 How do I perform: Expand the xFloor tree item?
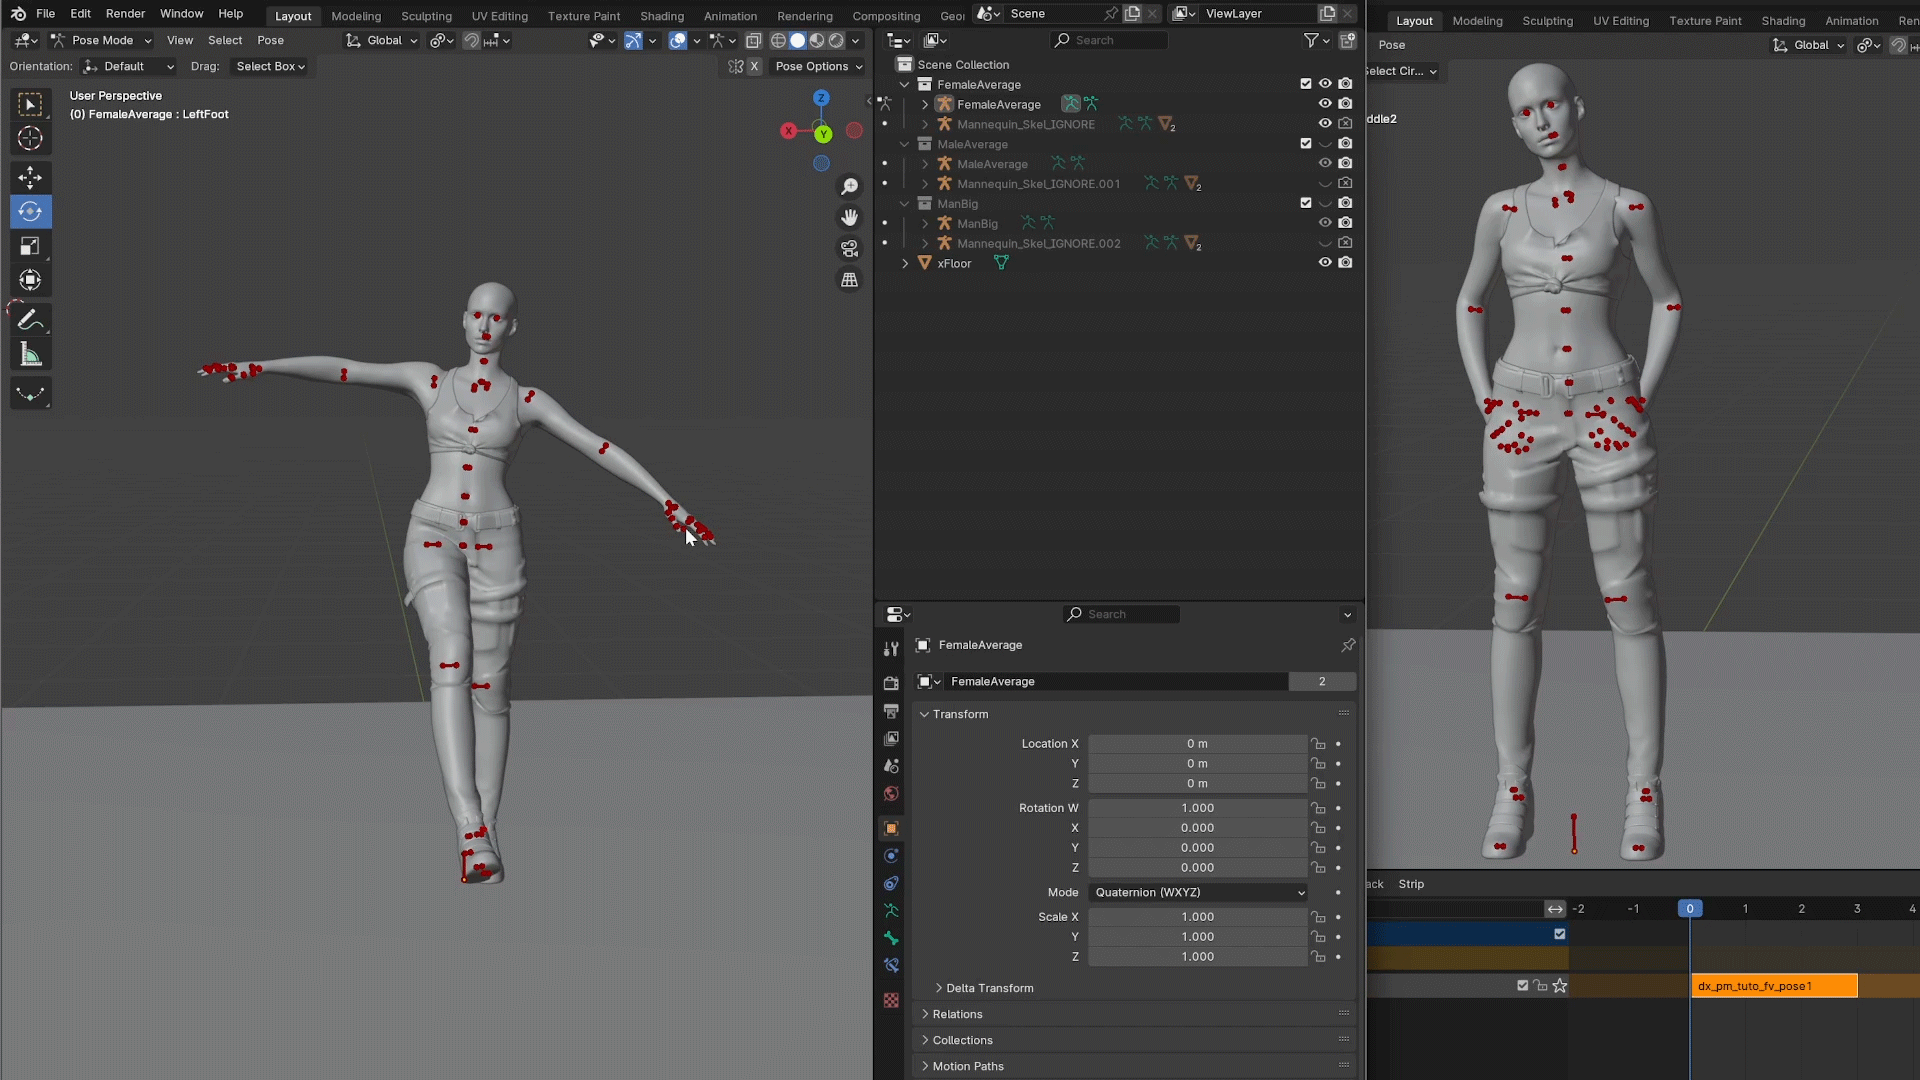pyautogui.click(x=905, y=263)
